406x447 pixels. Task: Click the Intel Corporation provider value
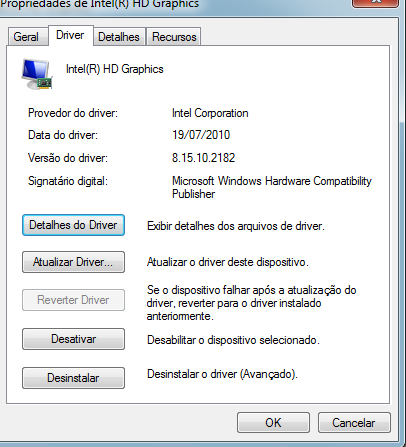(210, 113)
